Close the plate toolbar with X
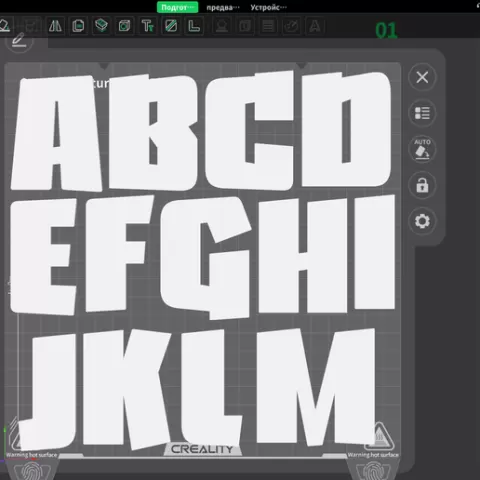 [x=422, y=77]
